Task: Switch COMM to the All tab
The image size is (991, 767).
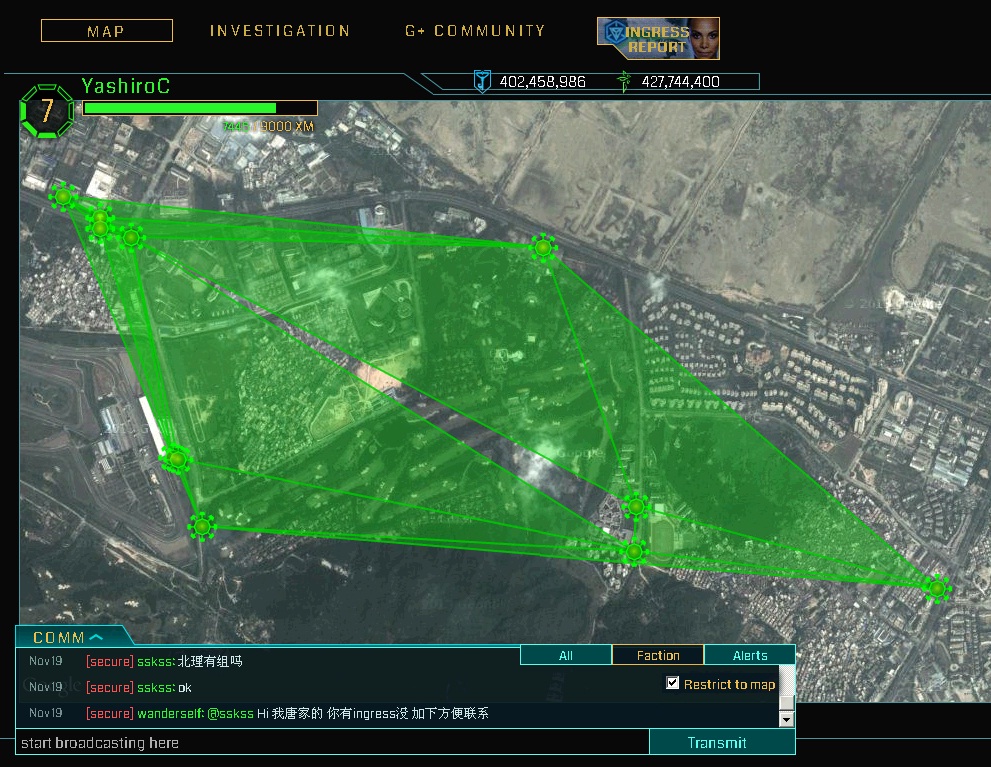Action: click(566, 655)
